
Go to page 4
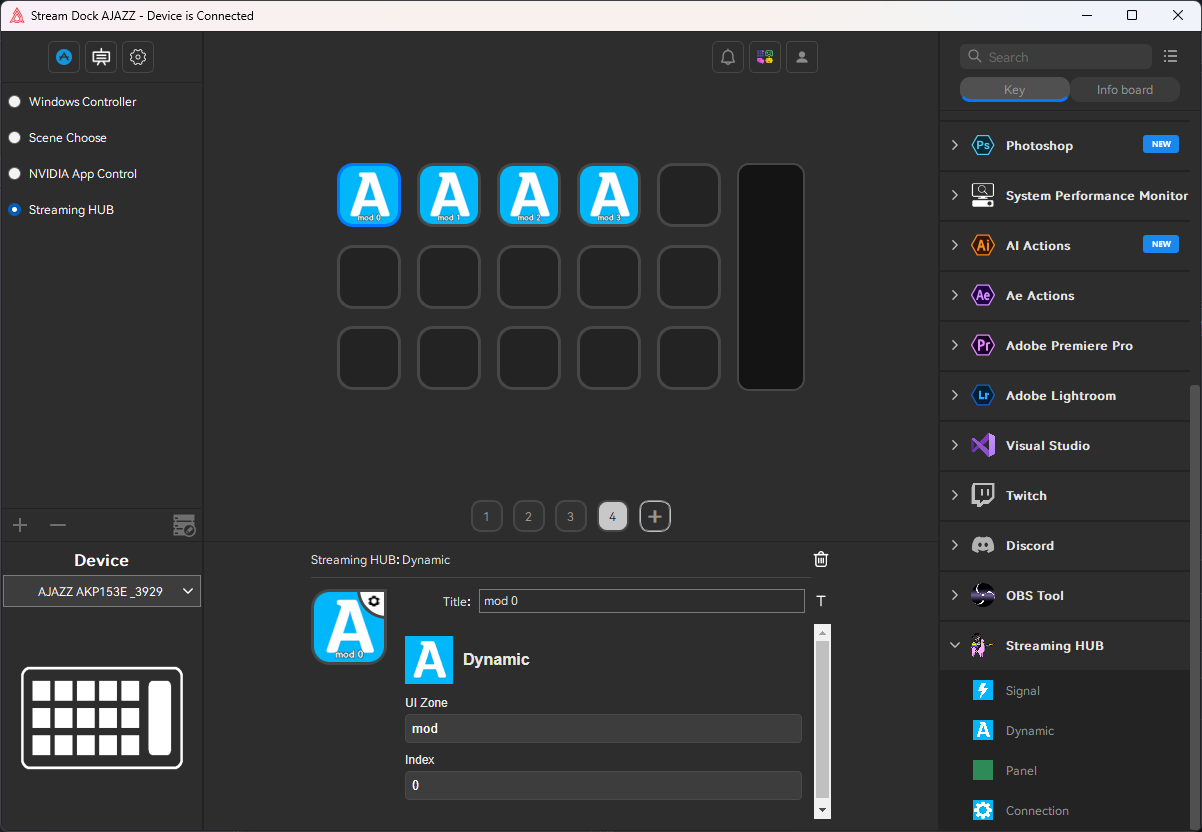pyautogui.click(x=612, y=516)
